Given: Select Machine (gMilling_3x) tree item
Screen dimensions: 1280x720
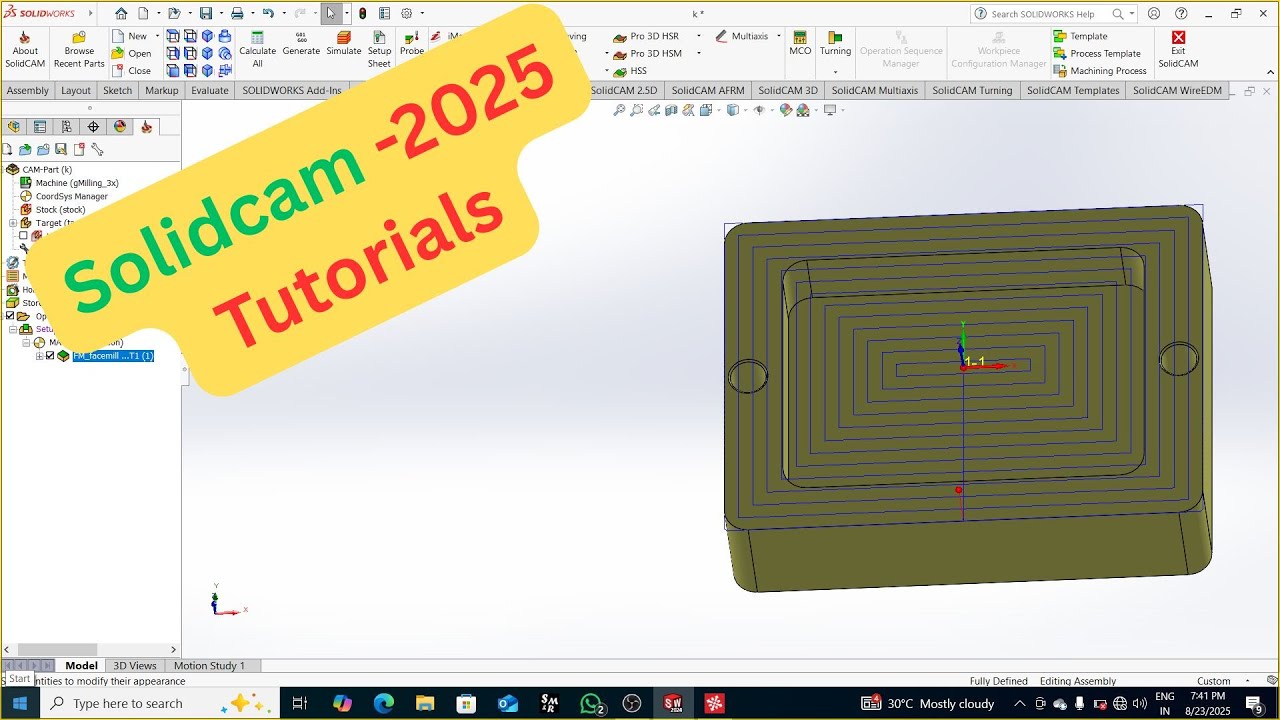Looking at the screenshot, I should 69,183.
